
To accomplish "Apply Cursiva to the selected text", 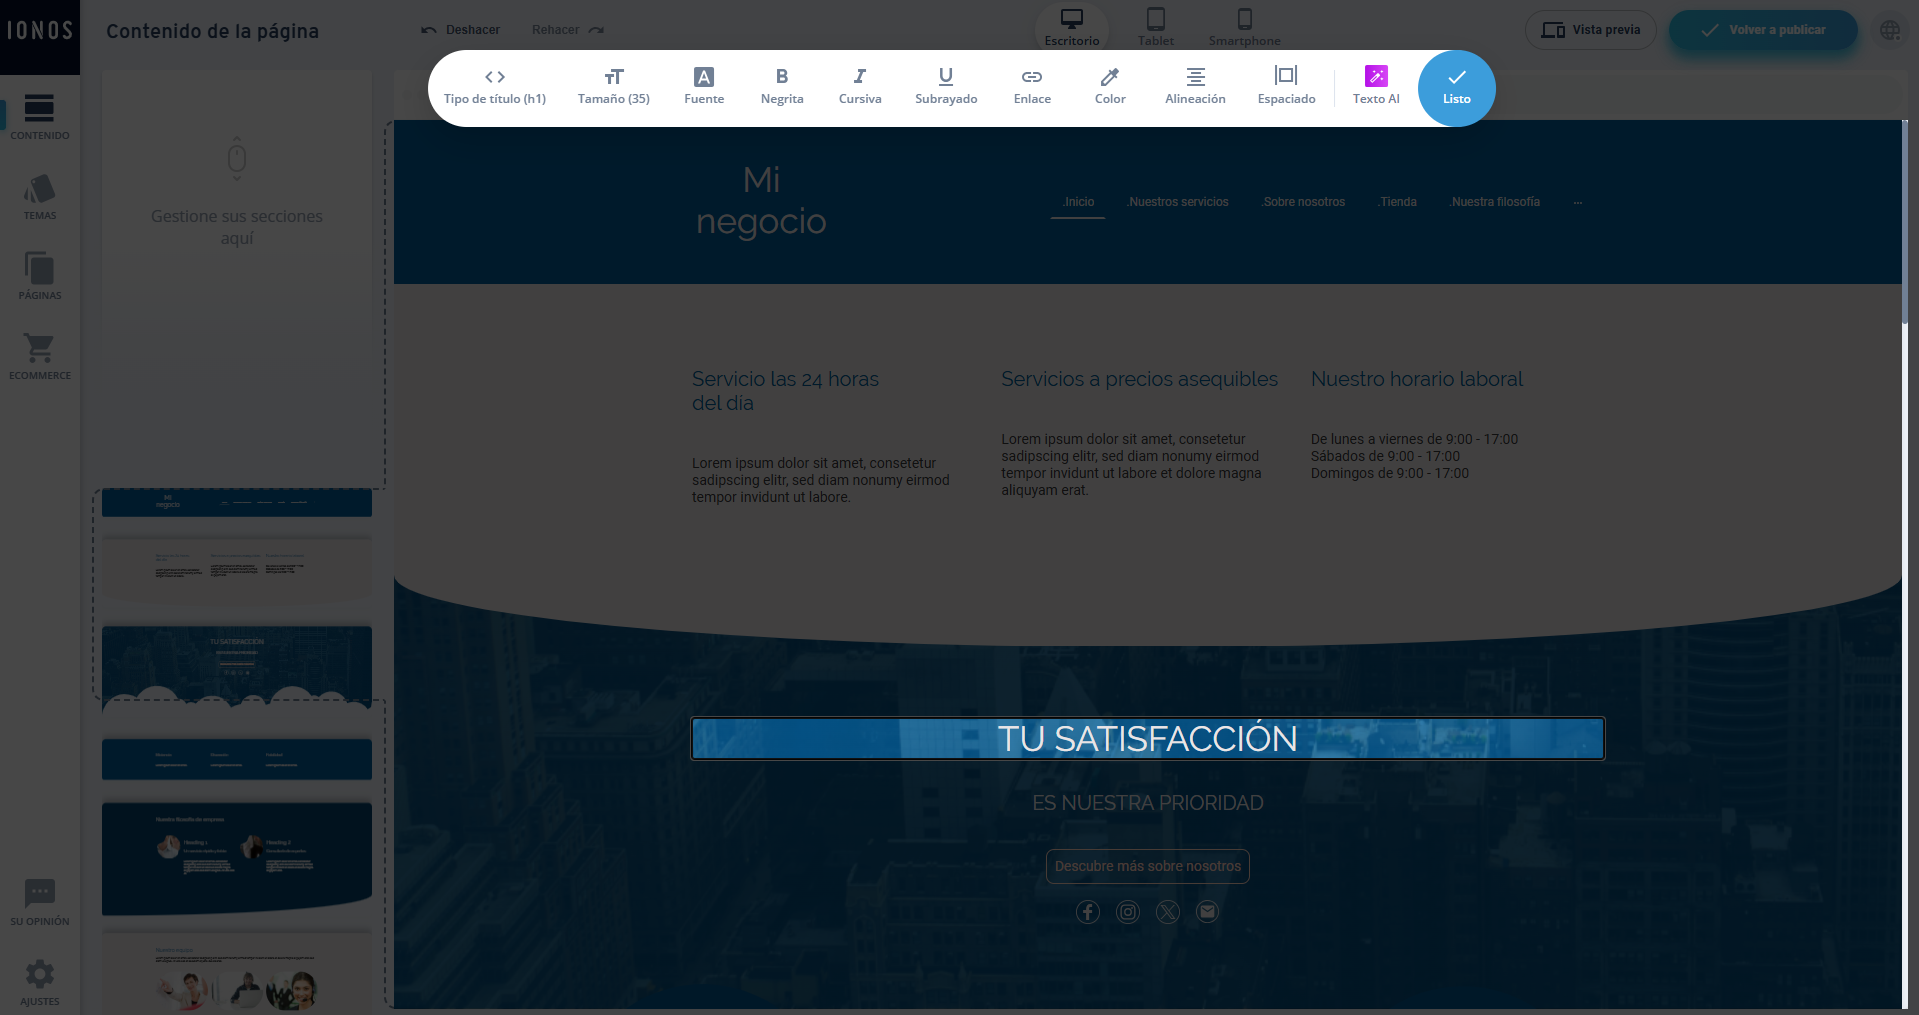I will tap(859, 85).
